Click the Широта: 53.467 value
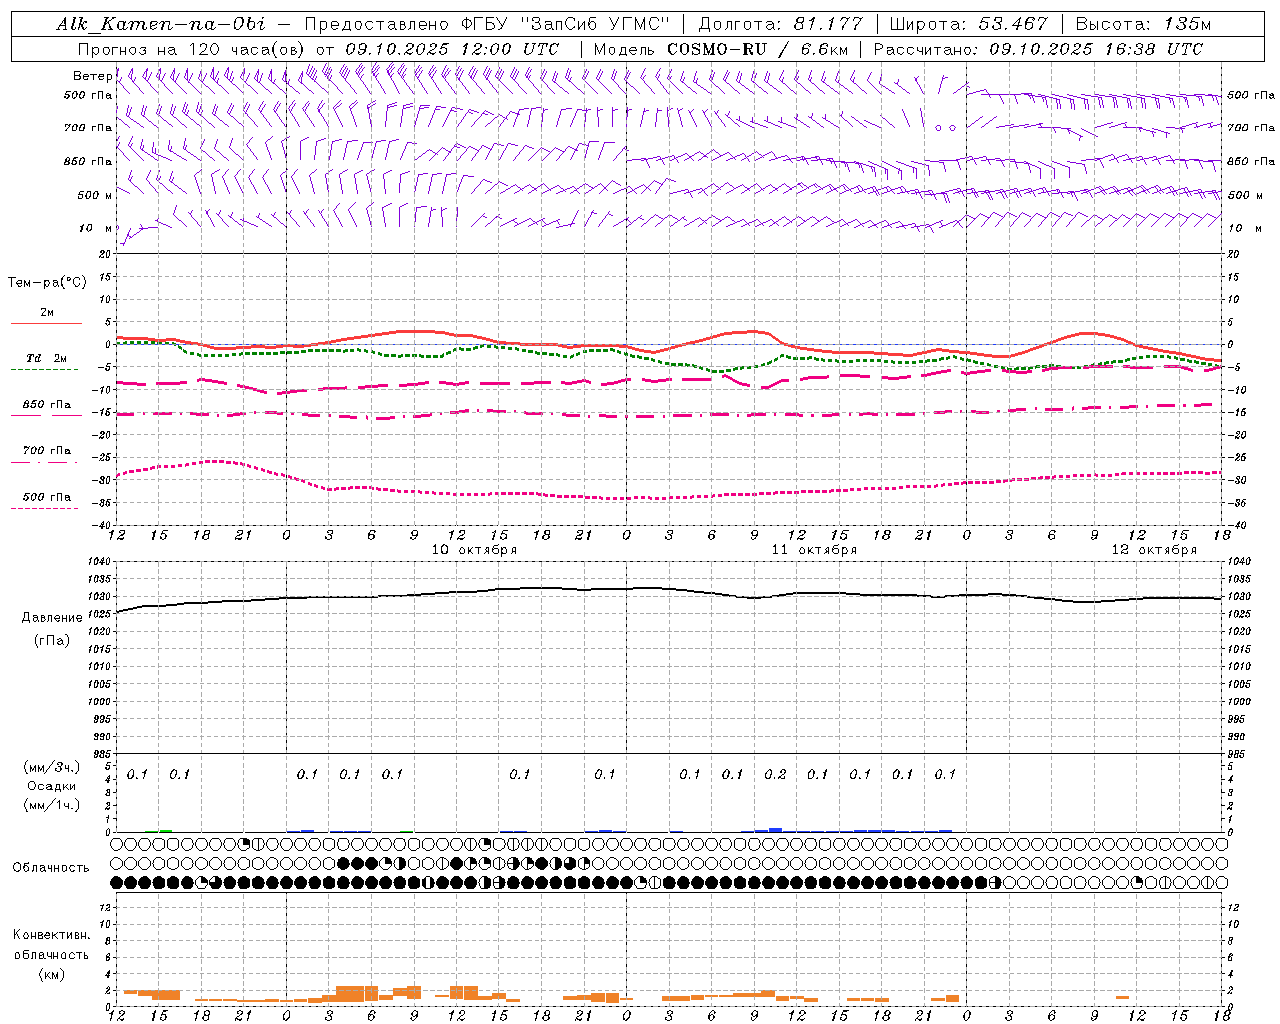Image resolution: width=1280 pixels, height=1024 pixels. click(968, 24)
